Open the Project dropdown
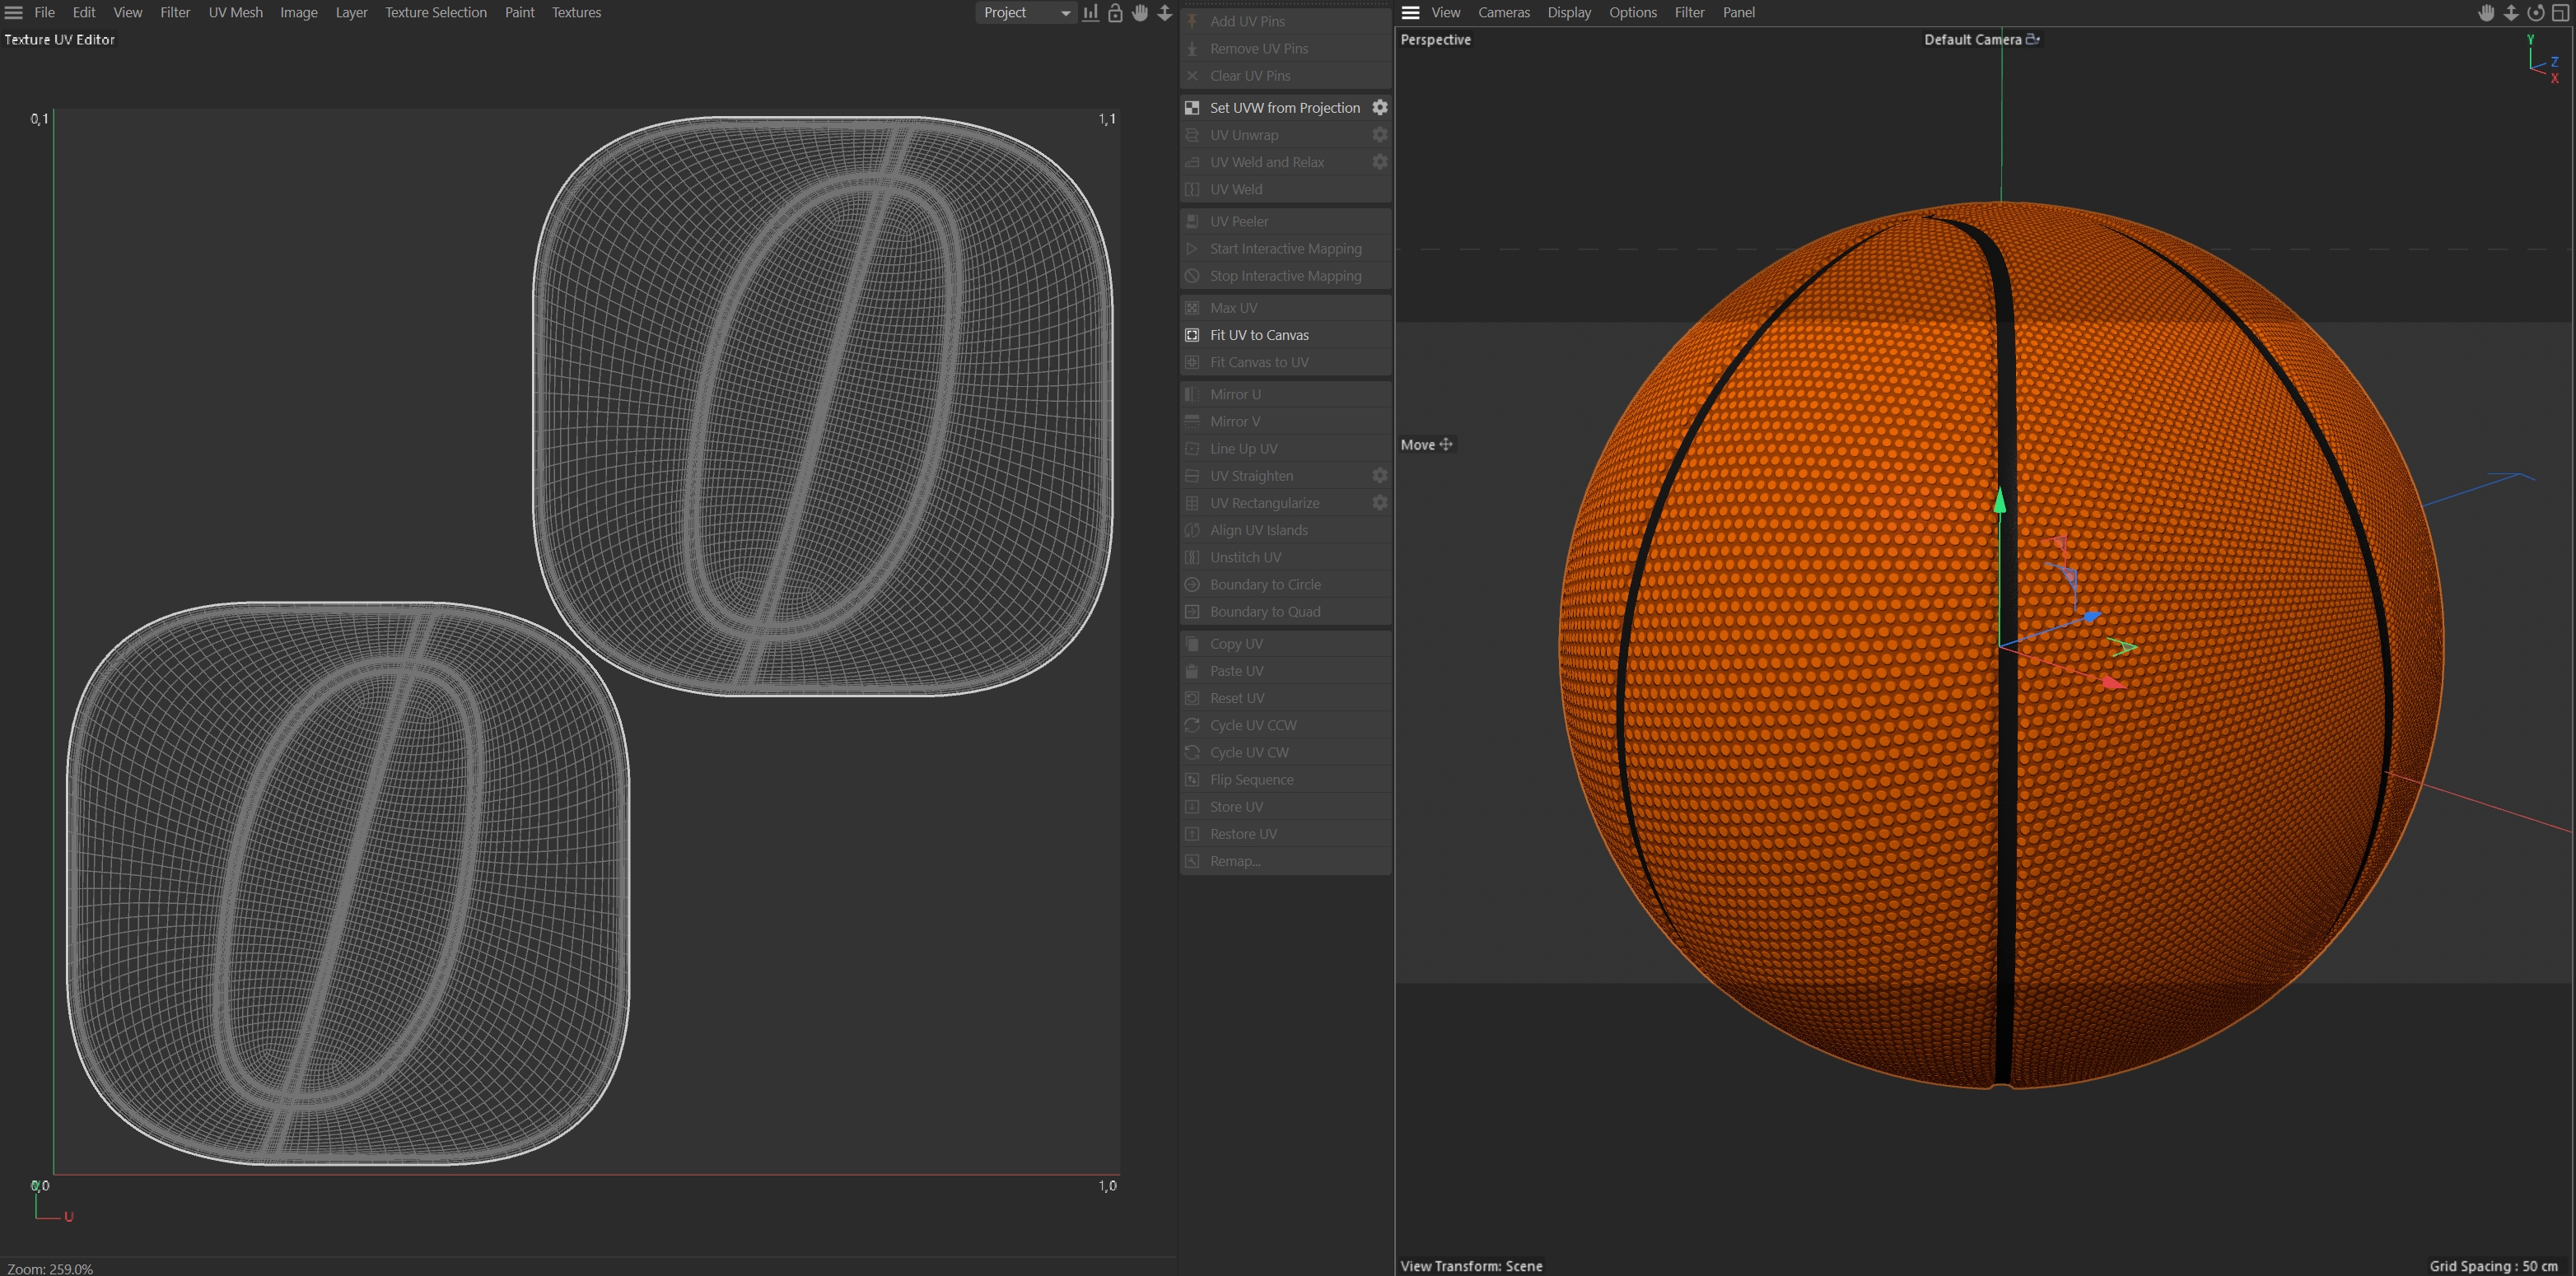Viewport: 2576px width, 1276px height. click(1025, 13)
